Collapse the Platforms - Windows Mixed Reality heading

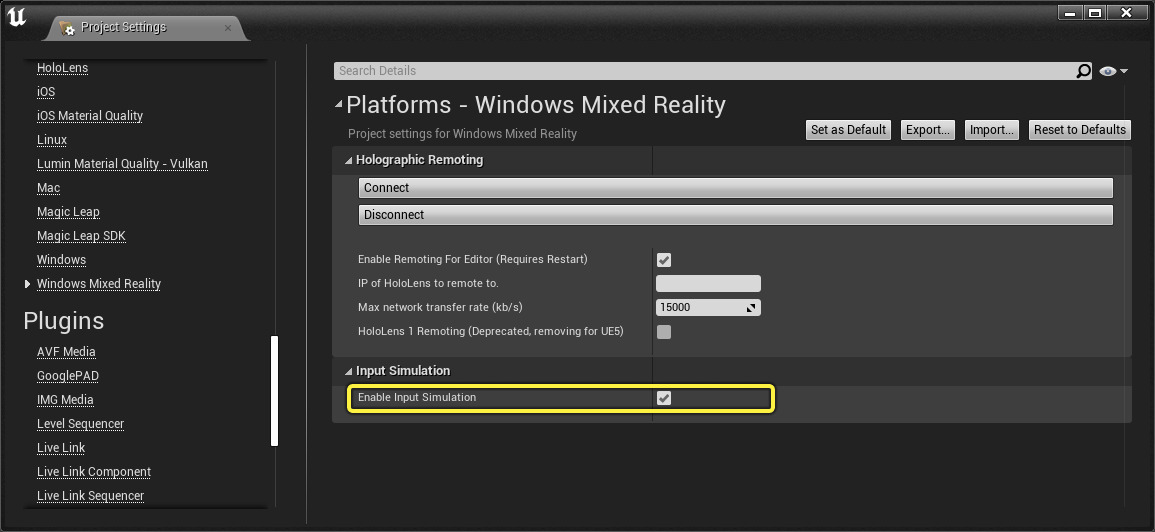point(338,105)
